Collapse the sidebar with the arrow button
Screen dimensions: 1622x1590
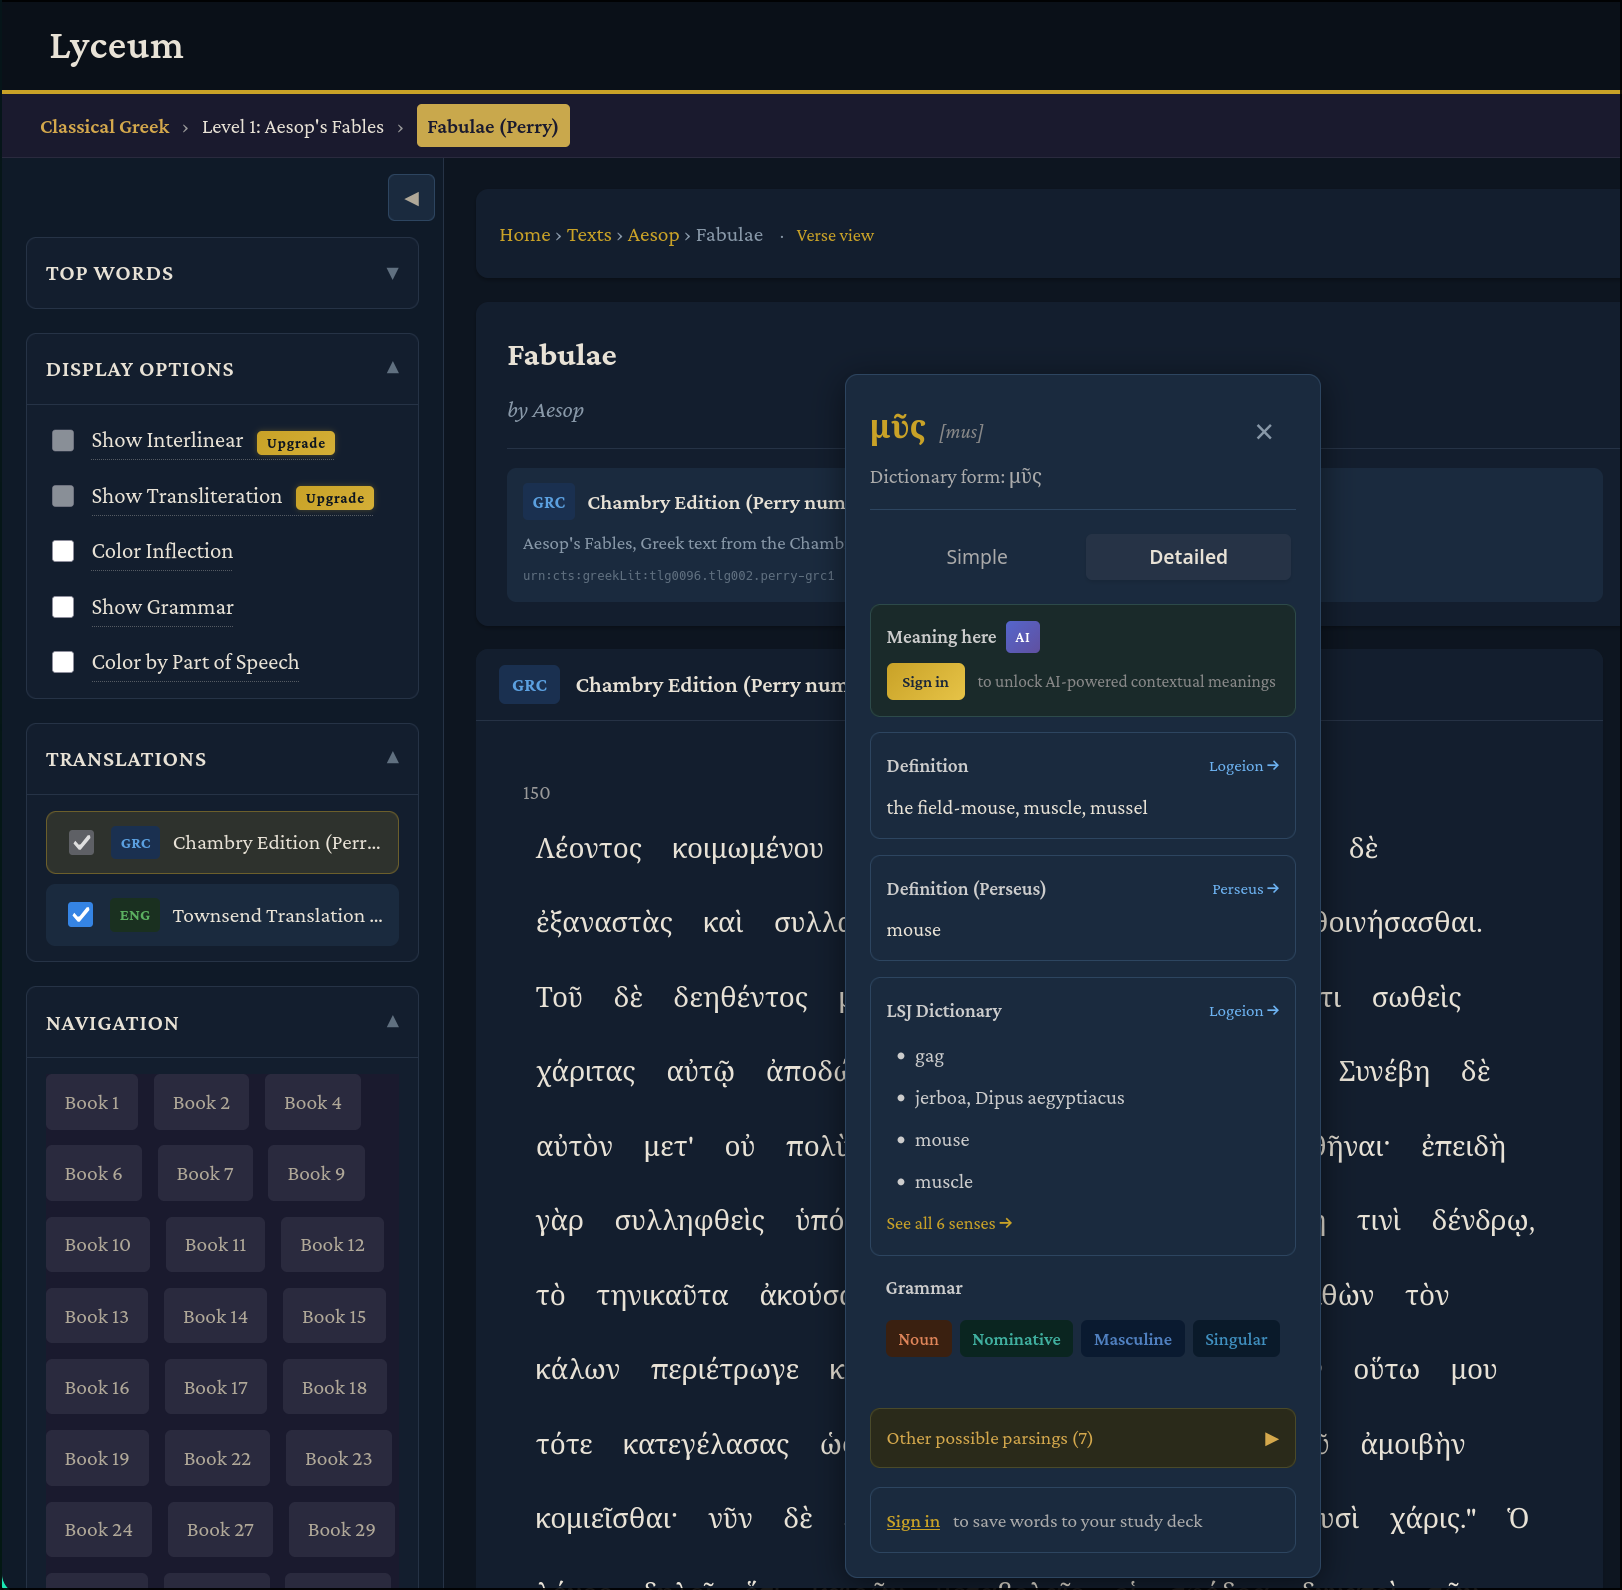click(411, 198)
